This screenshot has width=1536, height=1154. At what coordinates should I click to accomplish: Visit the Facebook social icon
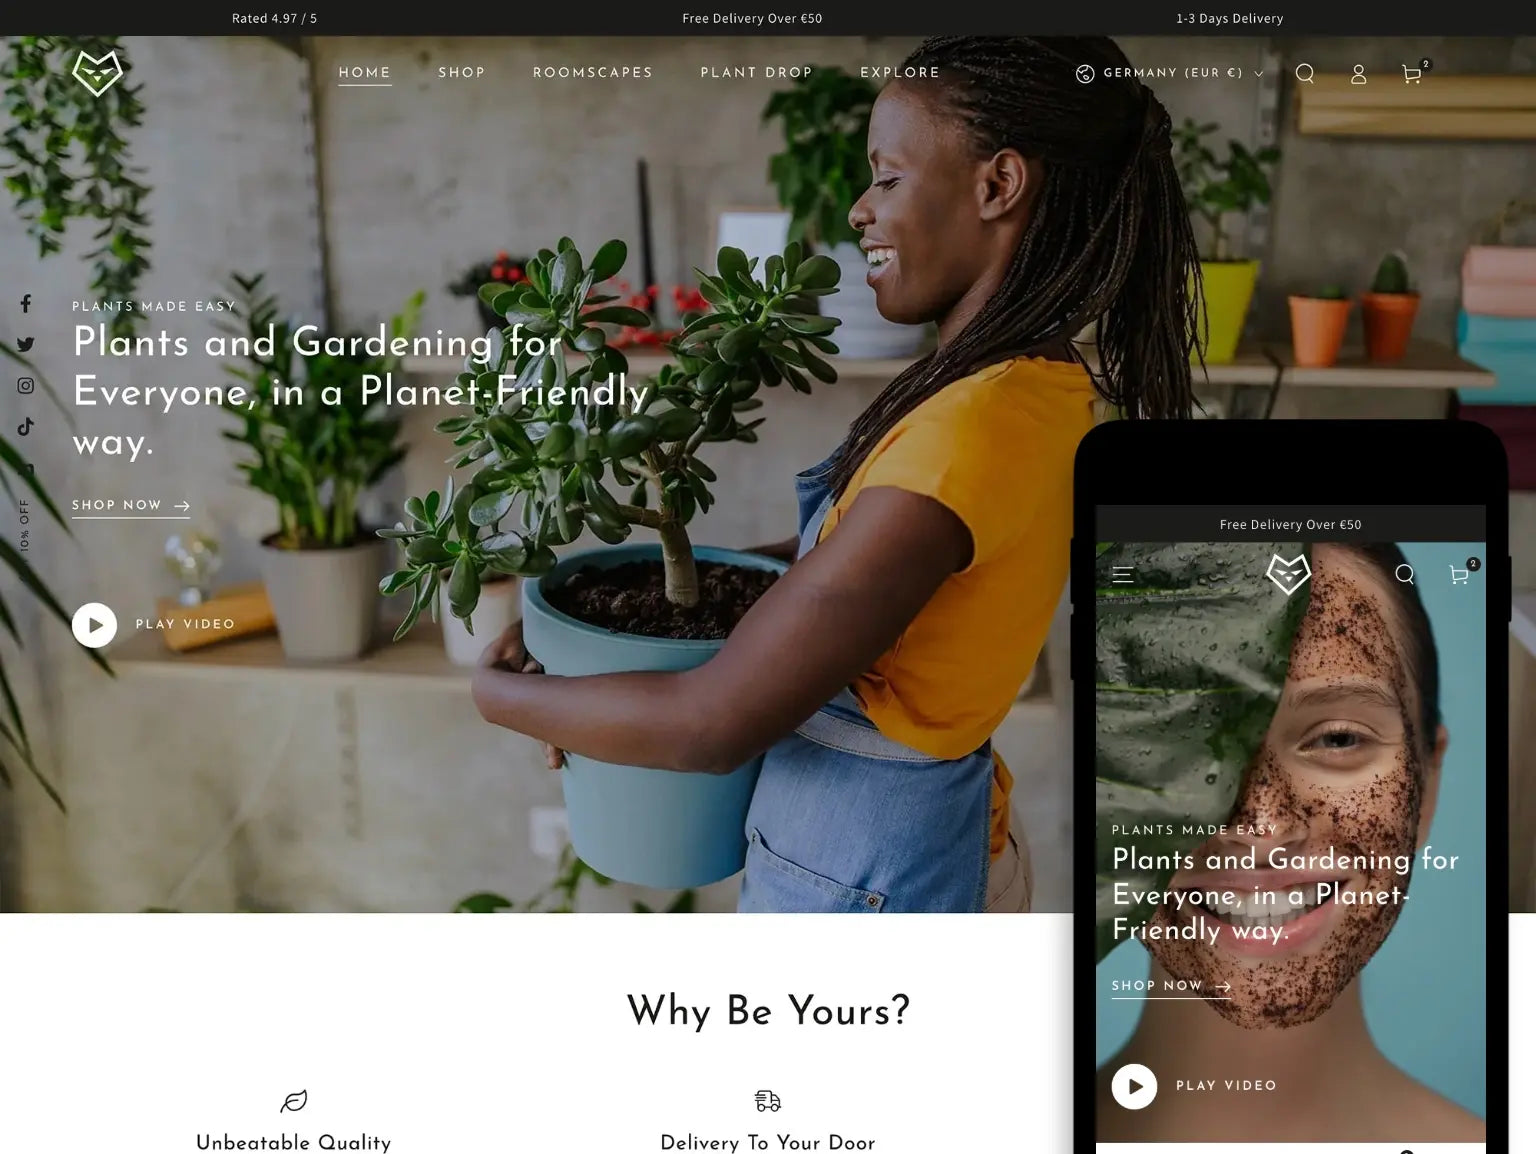[x=26, y=303]
